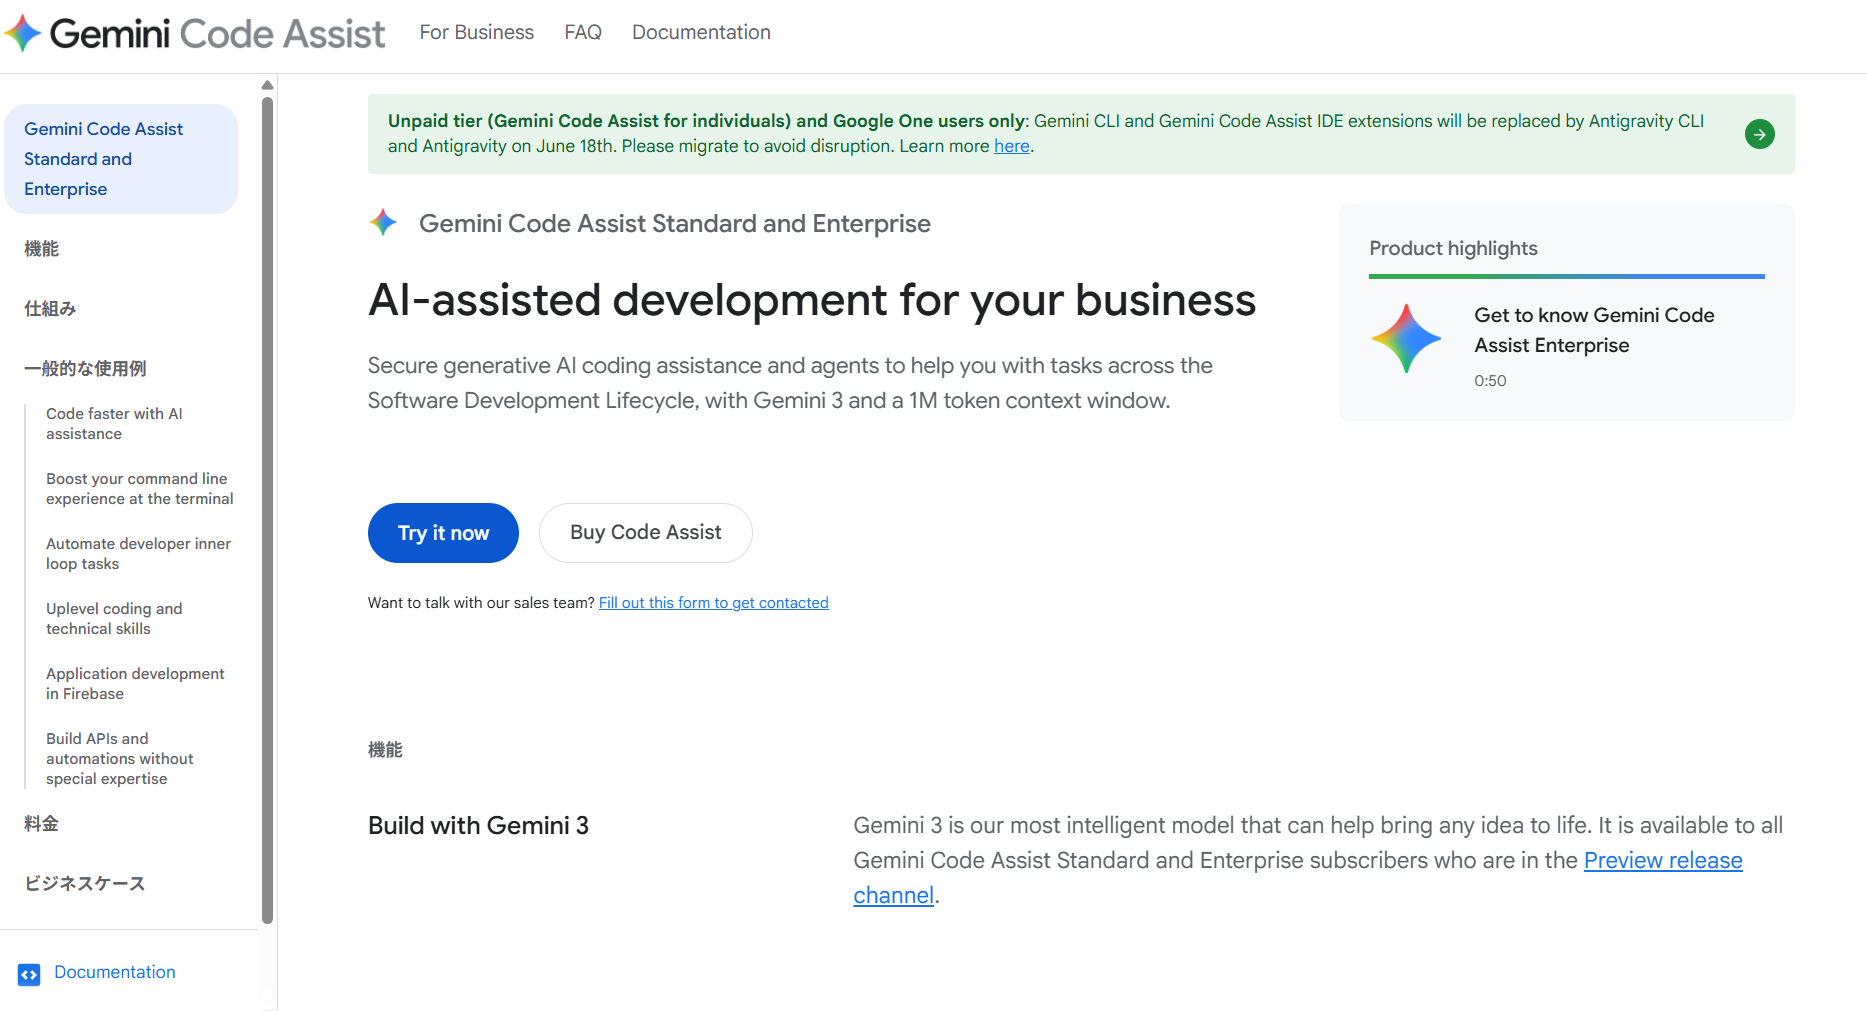This screenshot has width=1867, height=1011.
Task: Click the Gemini sparkle thumbnail in Product highlights
Action: 1406,339
